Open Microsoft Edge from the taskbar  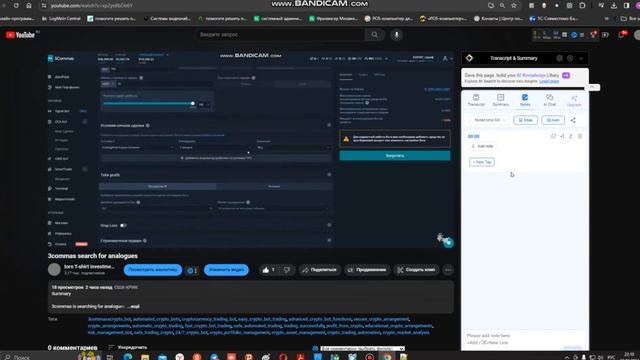click(128, 357)
